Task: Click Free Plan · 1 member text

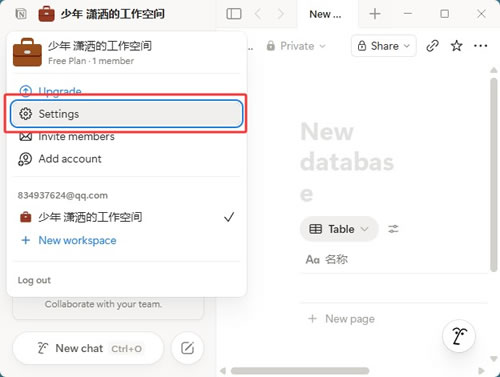Action: point(91,61)
